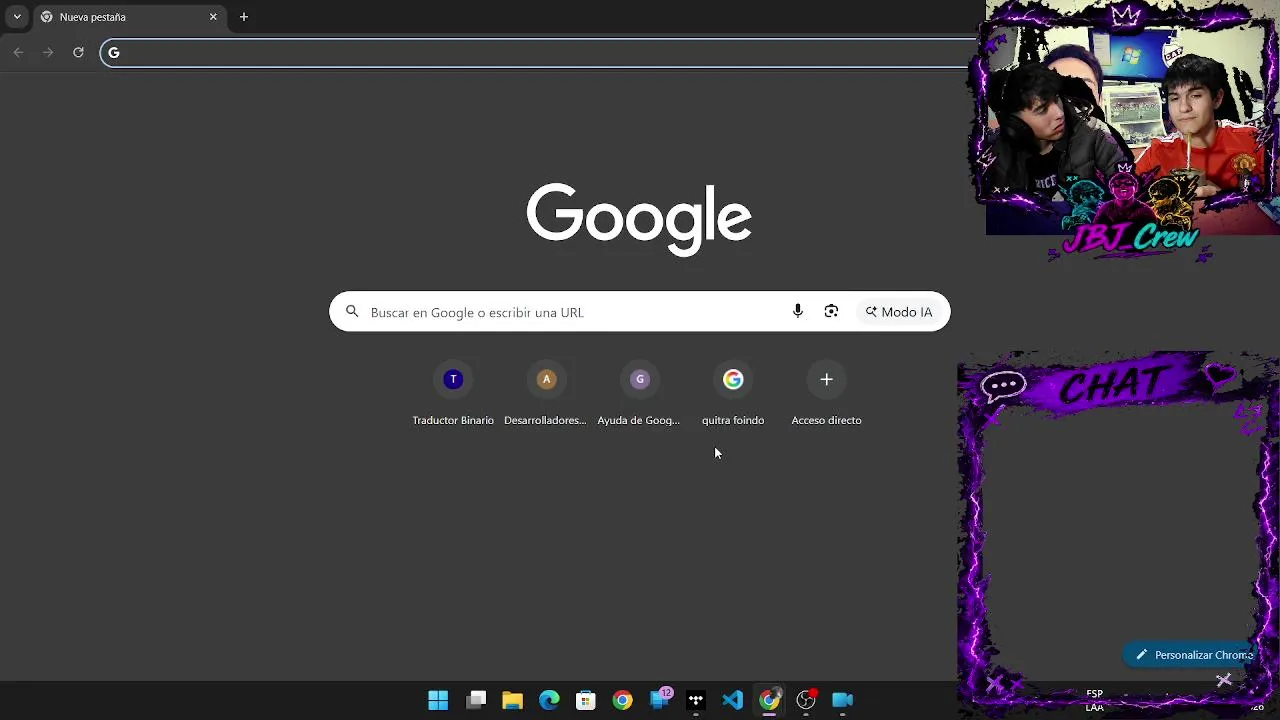This screenshot has height=720, width=1280.
Task: Open the tab search dropdown arrow
Action: 17,17
